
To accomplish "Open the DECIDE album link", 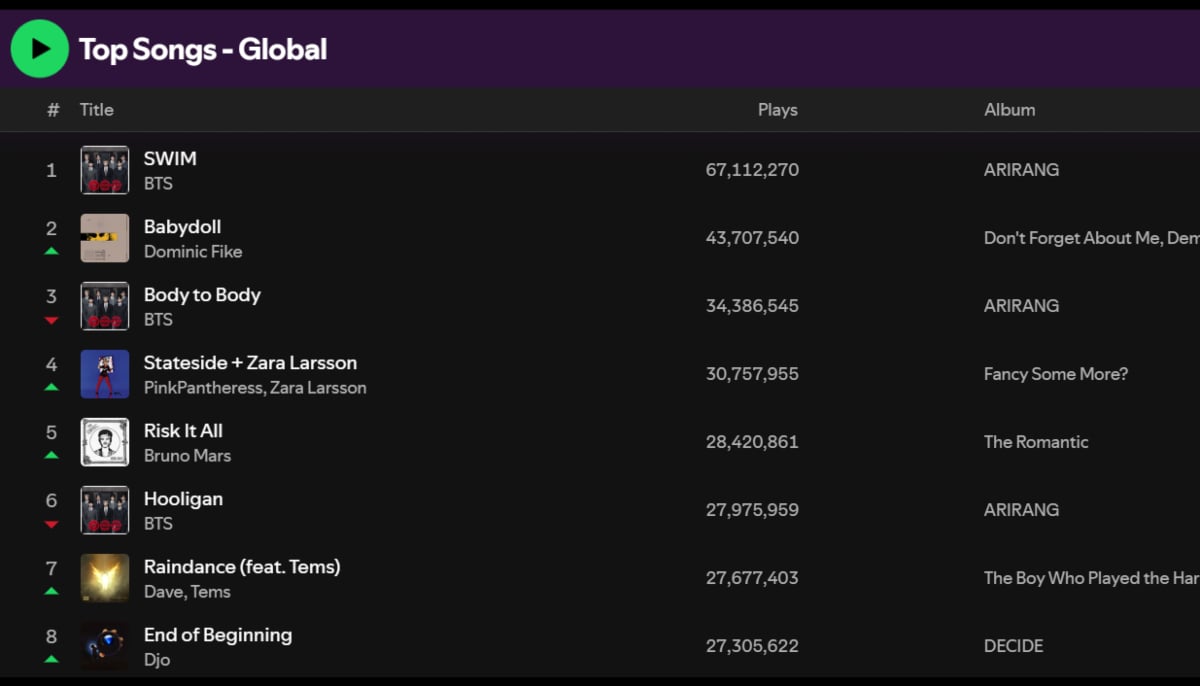I will [1013, 646].
